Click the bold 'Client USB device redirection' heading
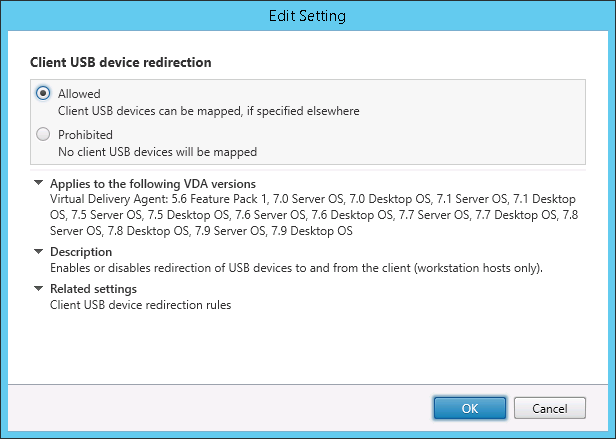 pyautogui.click(x=121, y=61)
